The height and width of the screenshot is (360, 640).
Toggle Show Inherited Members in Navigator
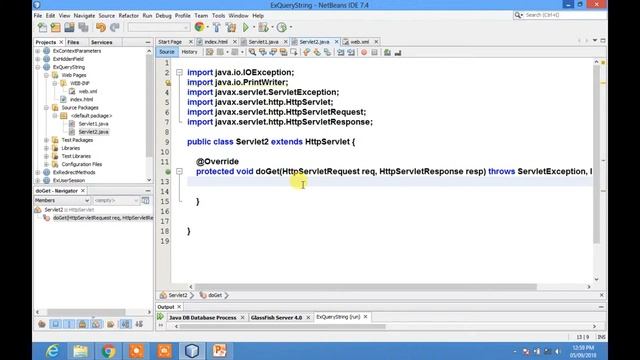[x=42, y=324]
